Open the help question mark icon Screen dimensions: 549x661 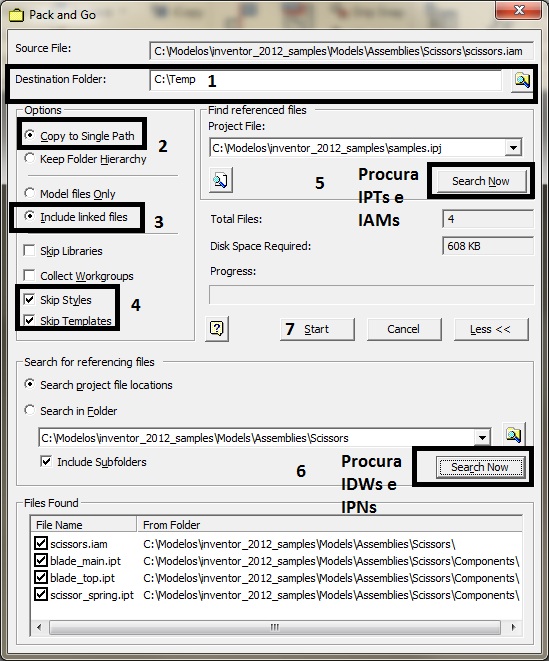[217, 328]
